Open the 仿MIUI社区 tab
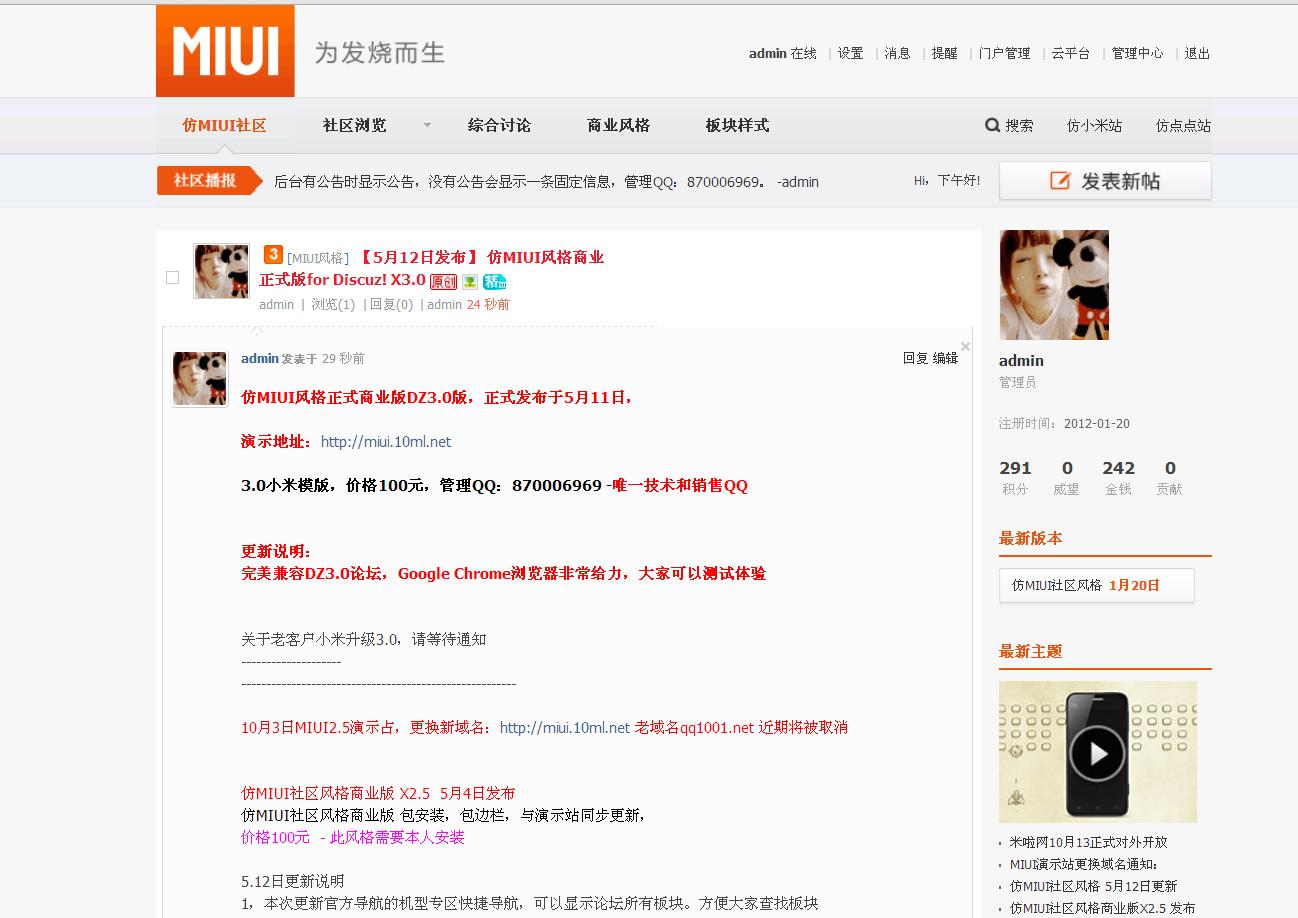 [224, 125]
